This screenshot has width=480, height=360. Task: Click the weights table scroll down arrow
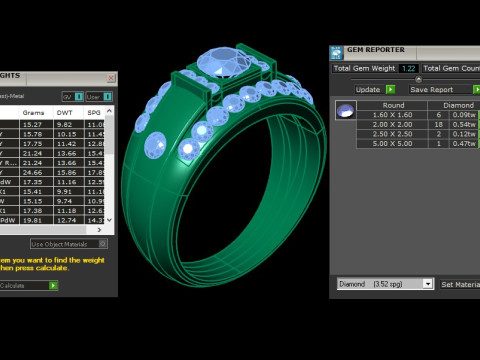coord(109,220)
